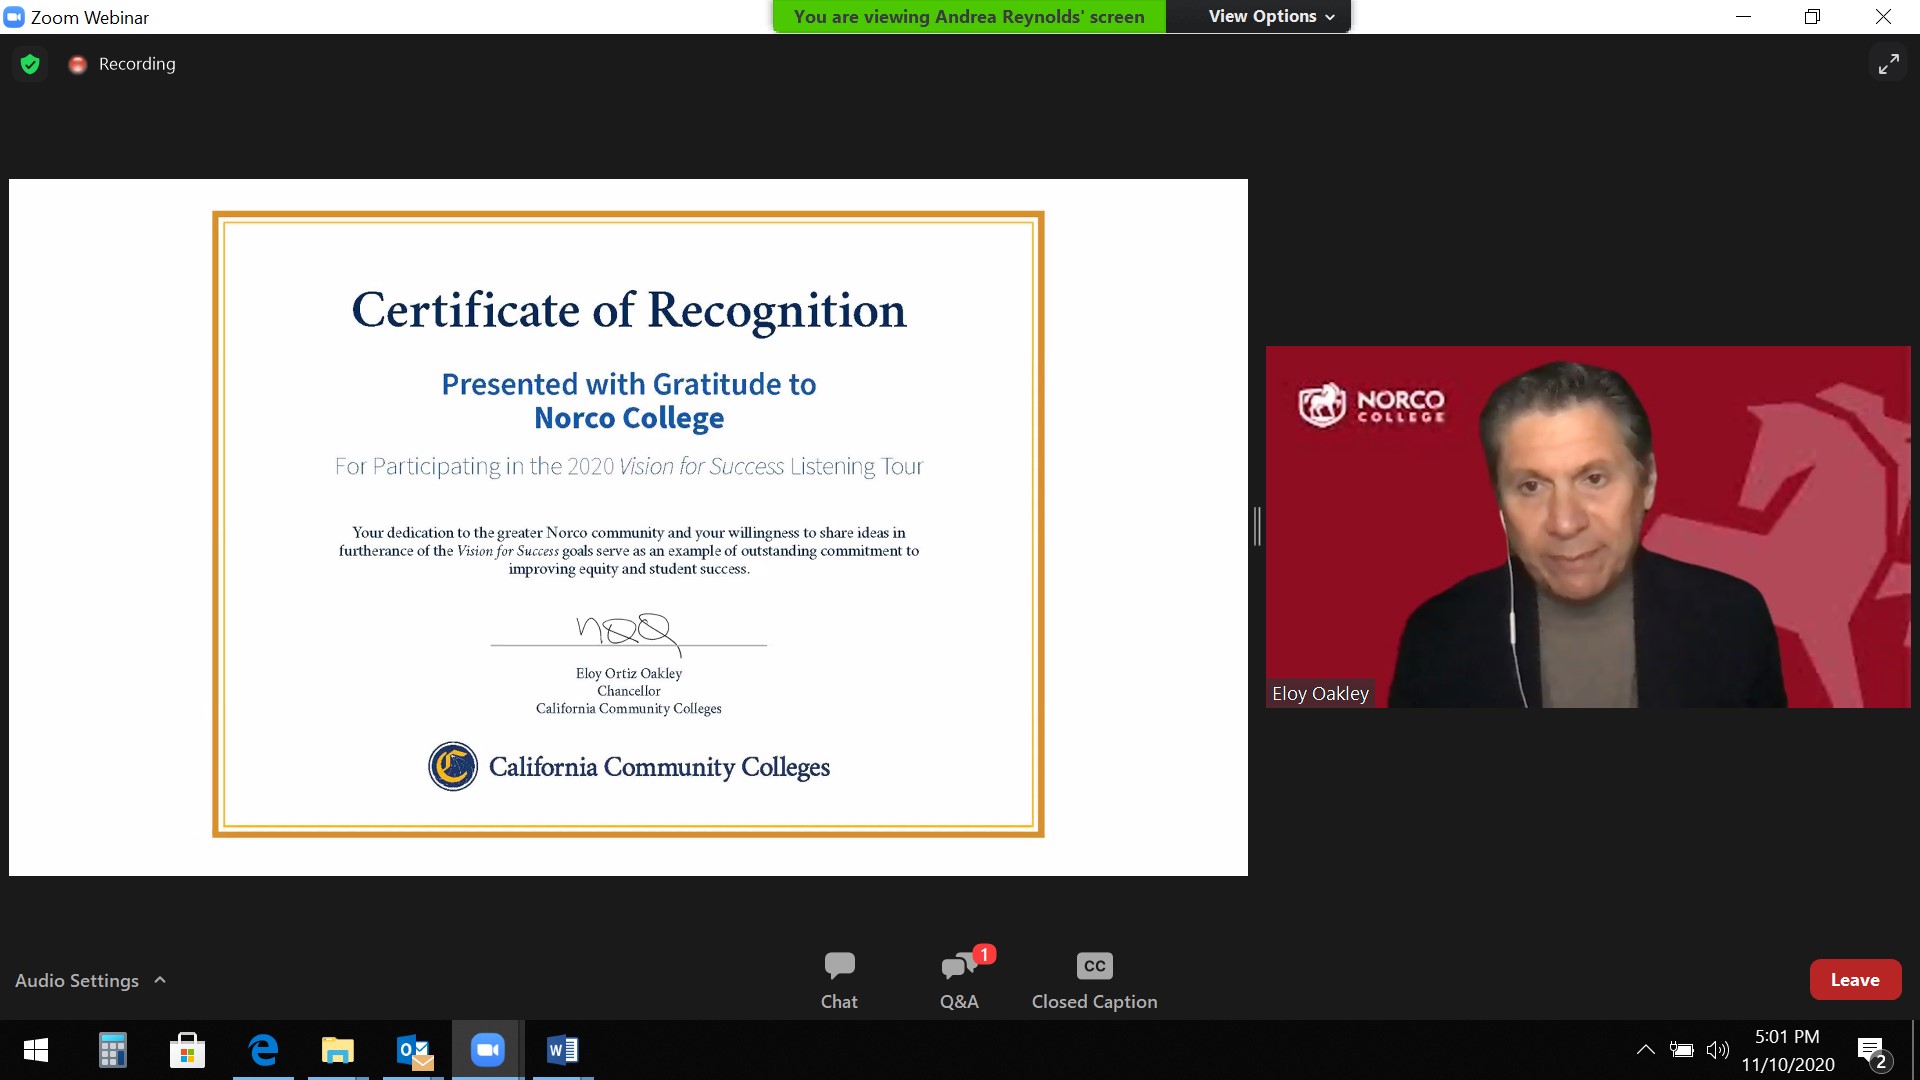Click the green encryption shield icon
Viewport: 1920px width, 1080px height.
coord(30,64)
